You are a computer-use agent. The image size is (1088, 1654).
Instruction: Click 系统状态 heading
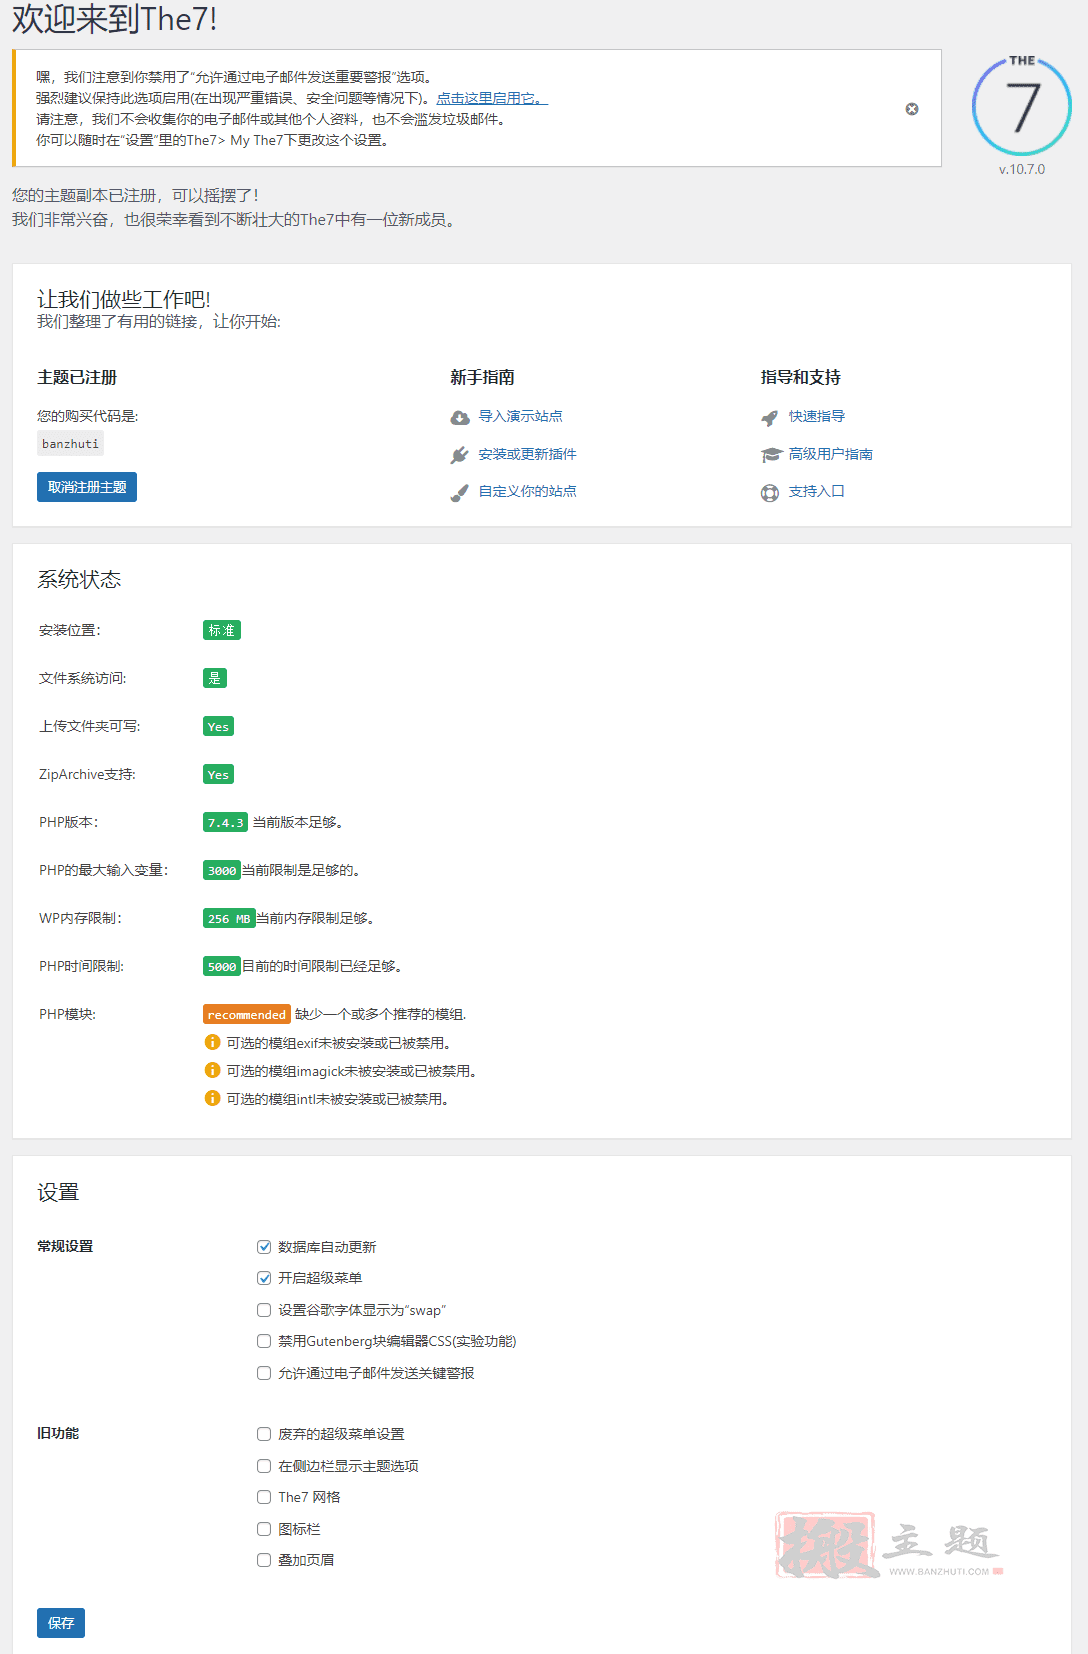79,579
